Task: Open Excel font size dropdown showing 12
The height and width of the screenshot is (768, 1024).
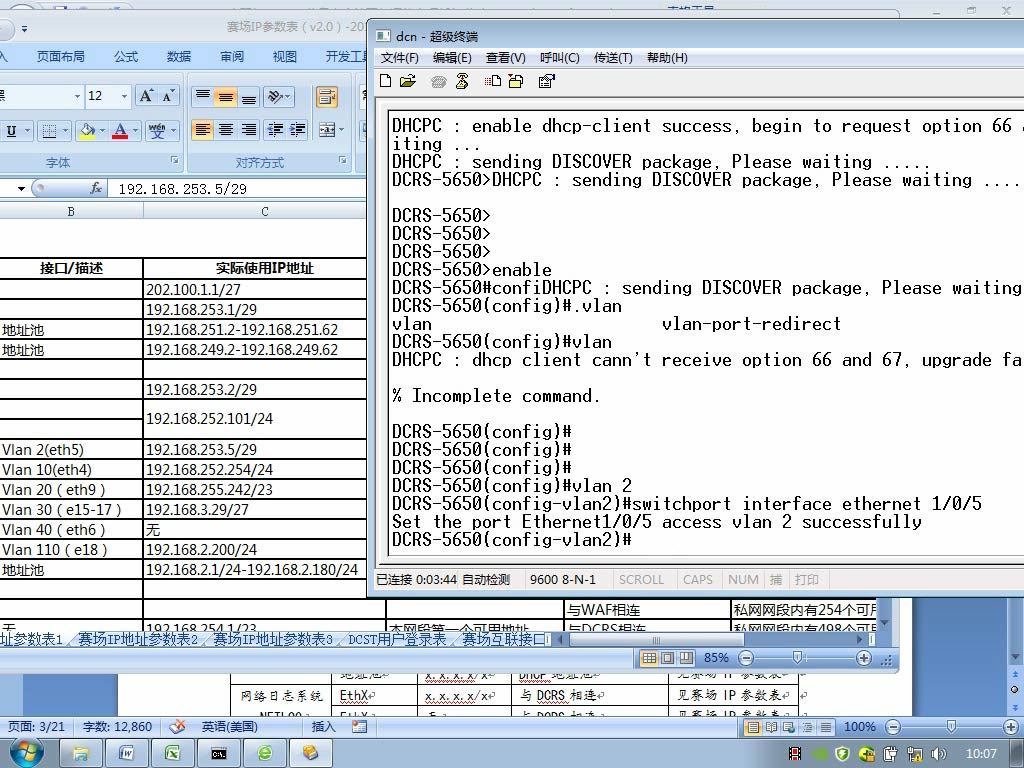Action: pyautogui.click(x=124, y=97)
